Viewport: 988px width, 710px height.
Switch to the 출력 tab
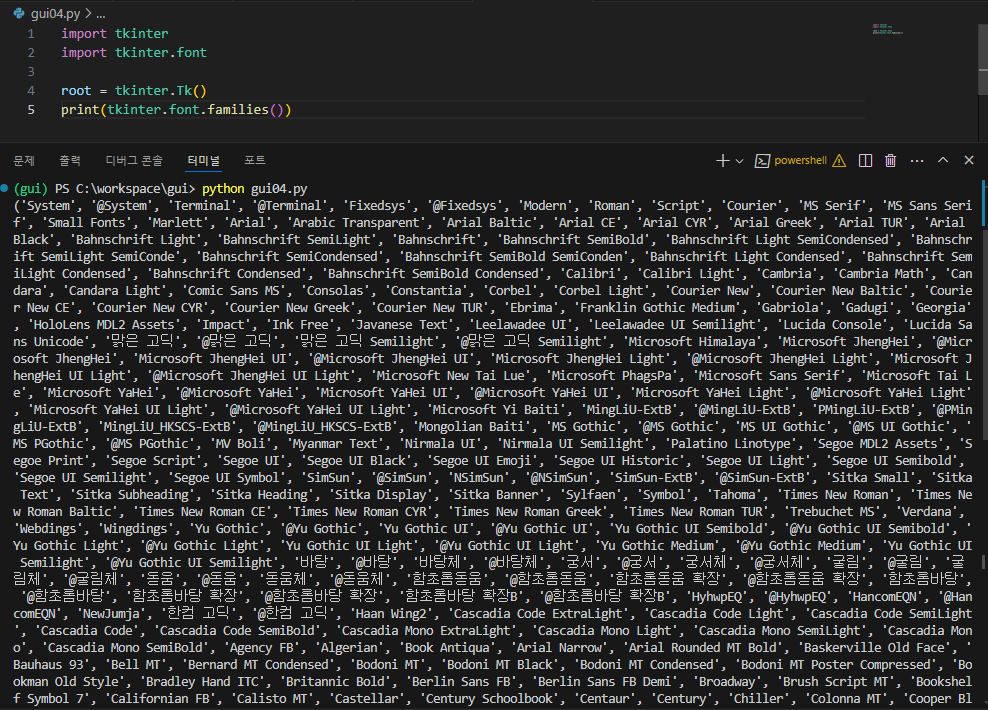(x=70, y=161)
